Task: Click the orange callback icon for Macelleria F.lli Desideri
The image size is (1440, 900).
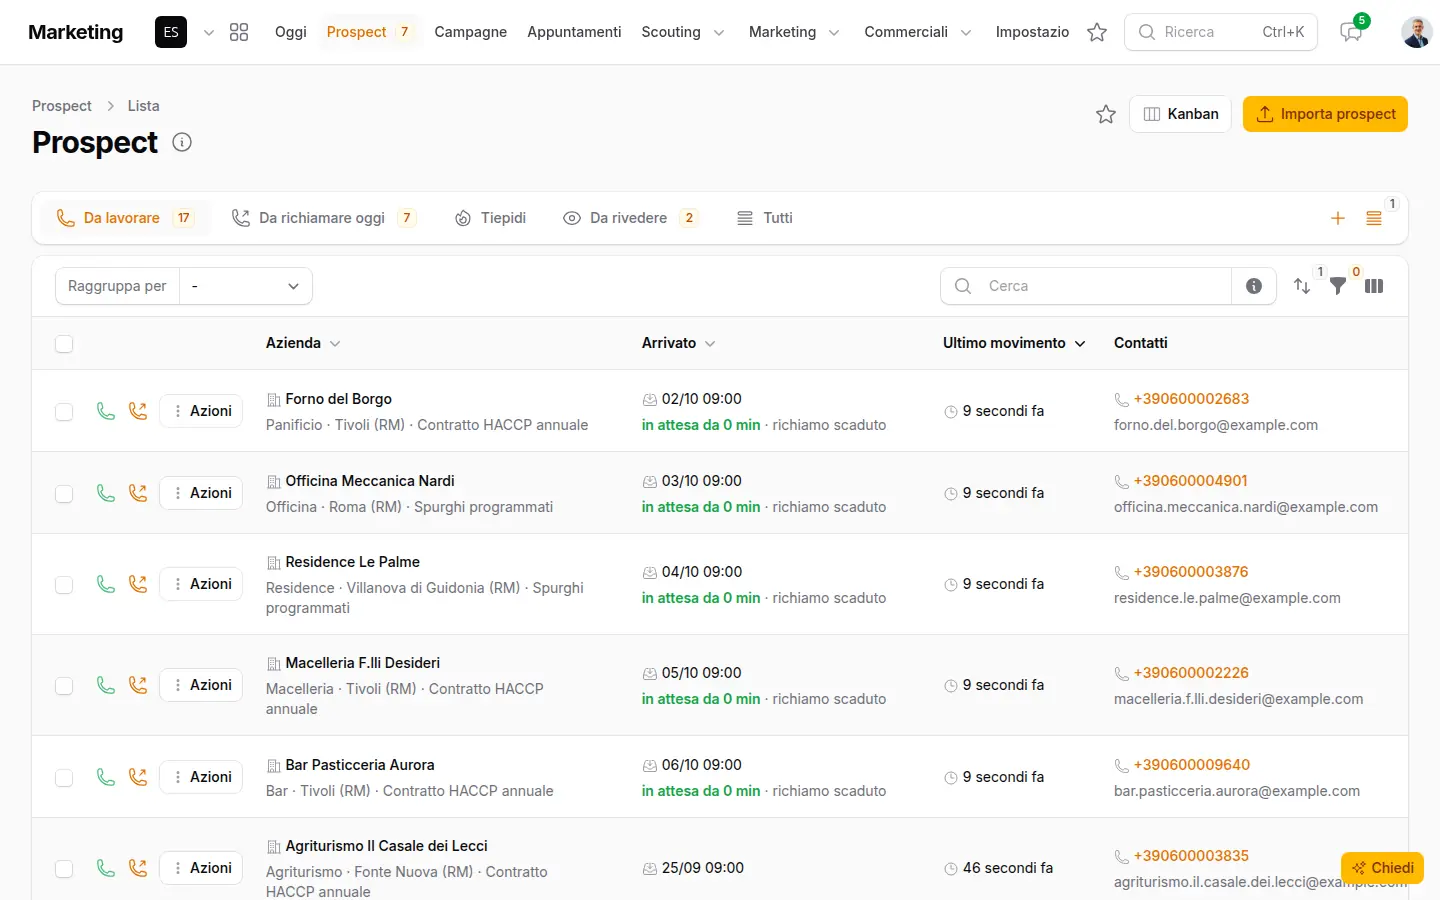Action: tap(138, 685)
